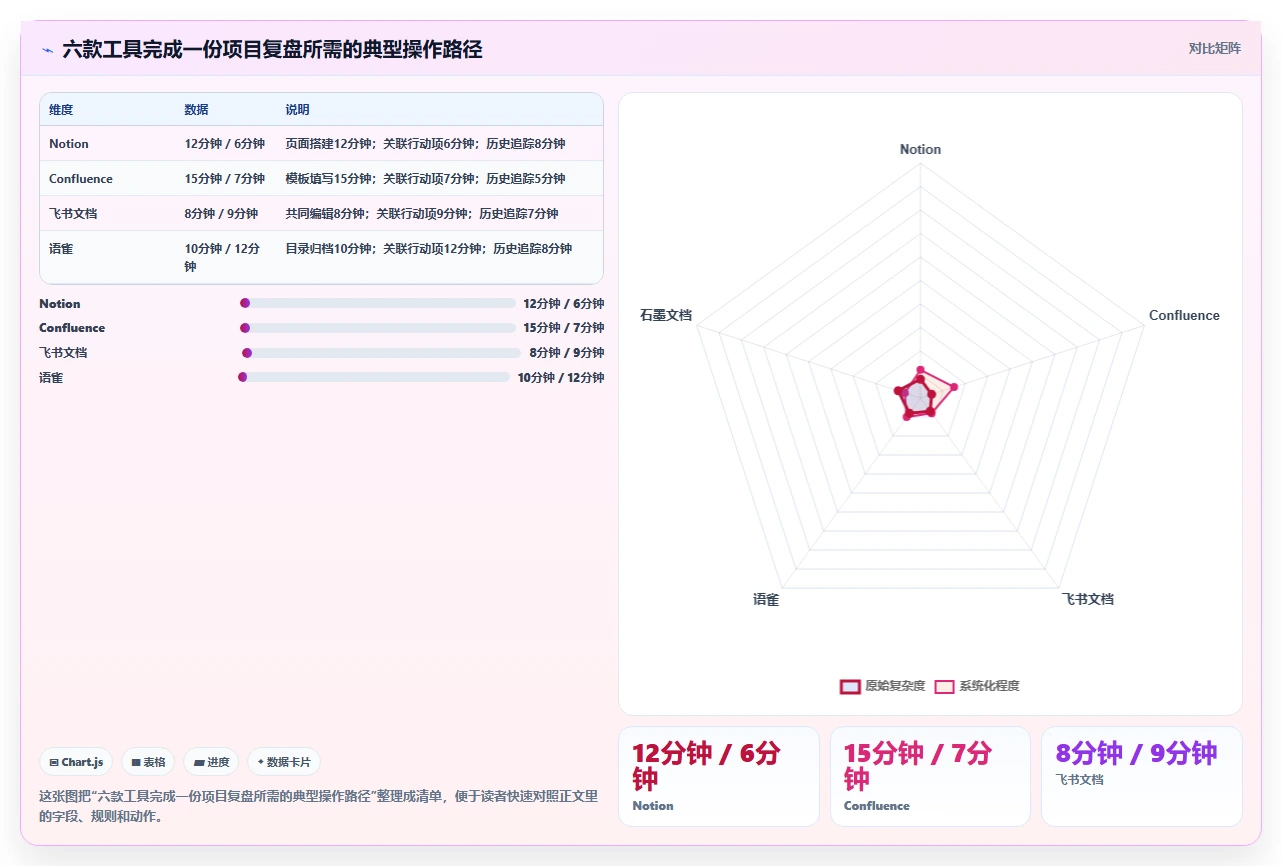
Task: Click the 对比矩阵 label at top right
Action: pyautogui.click(x=1214, y=48)
